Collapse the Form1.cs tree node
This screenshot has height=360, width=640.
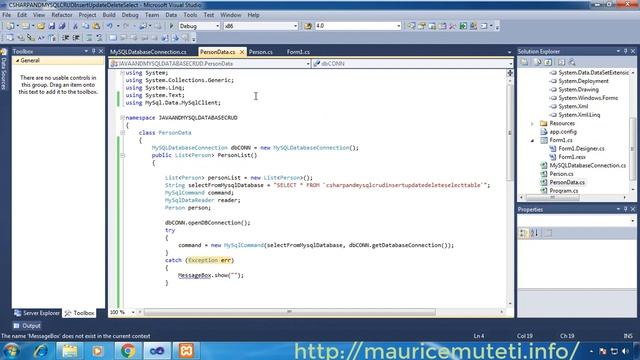click(532, 140)
